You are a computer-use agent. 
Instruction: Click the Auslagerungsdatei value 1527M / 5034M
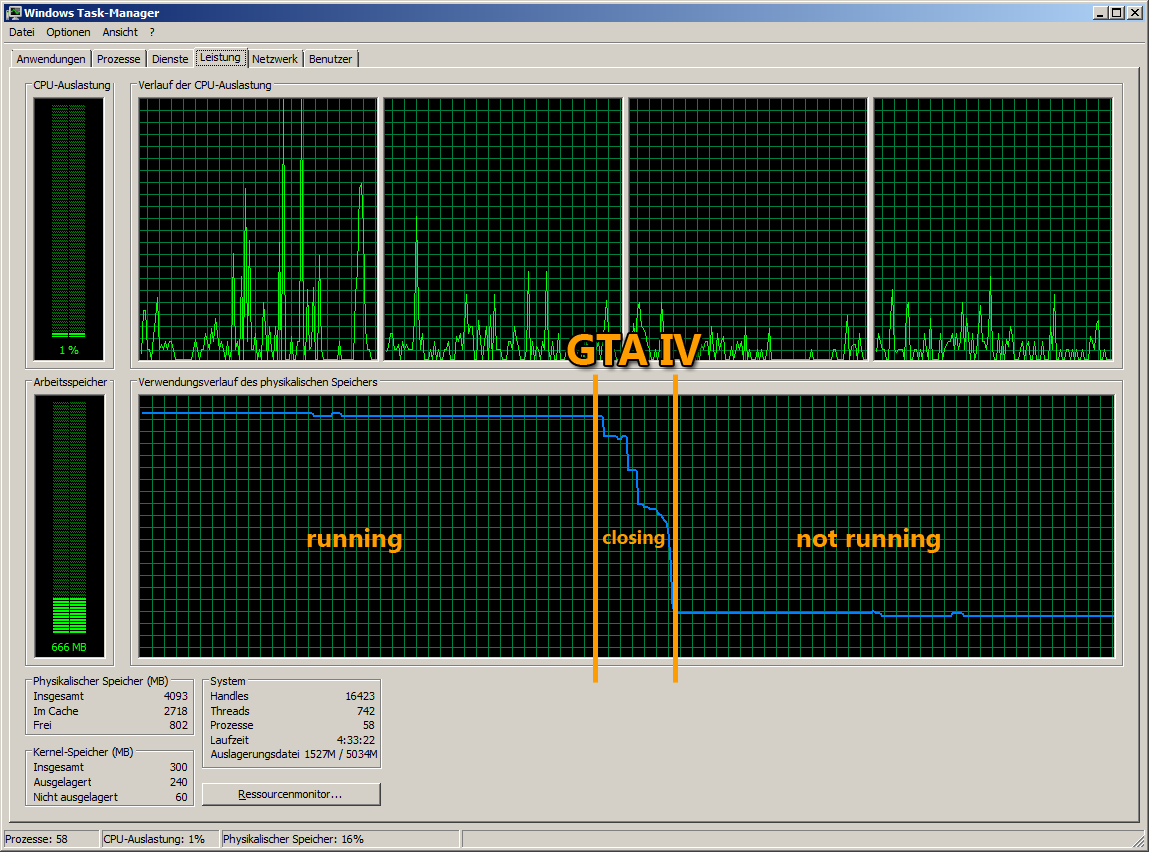(x=341, y=755)
